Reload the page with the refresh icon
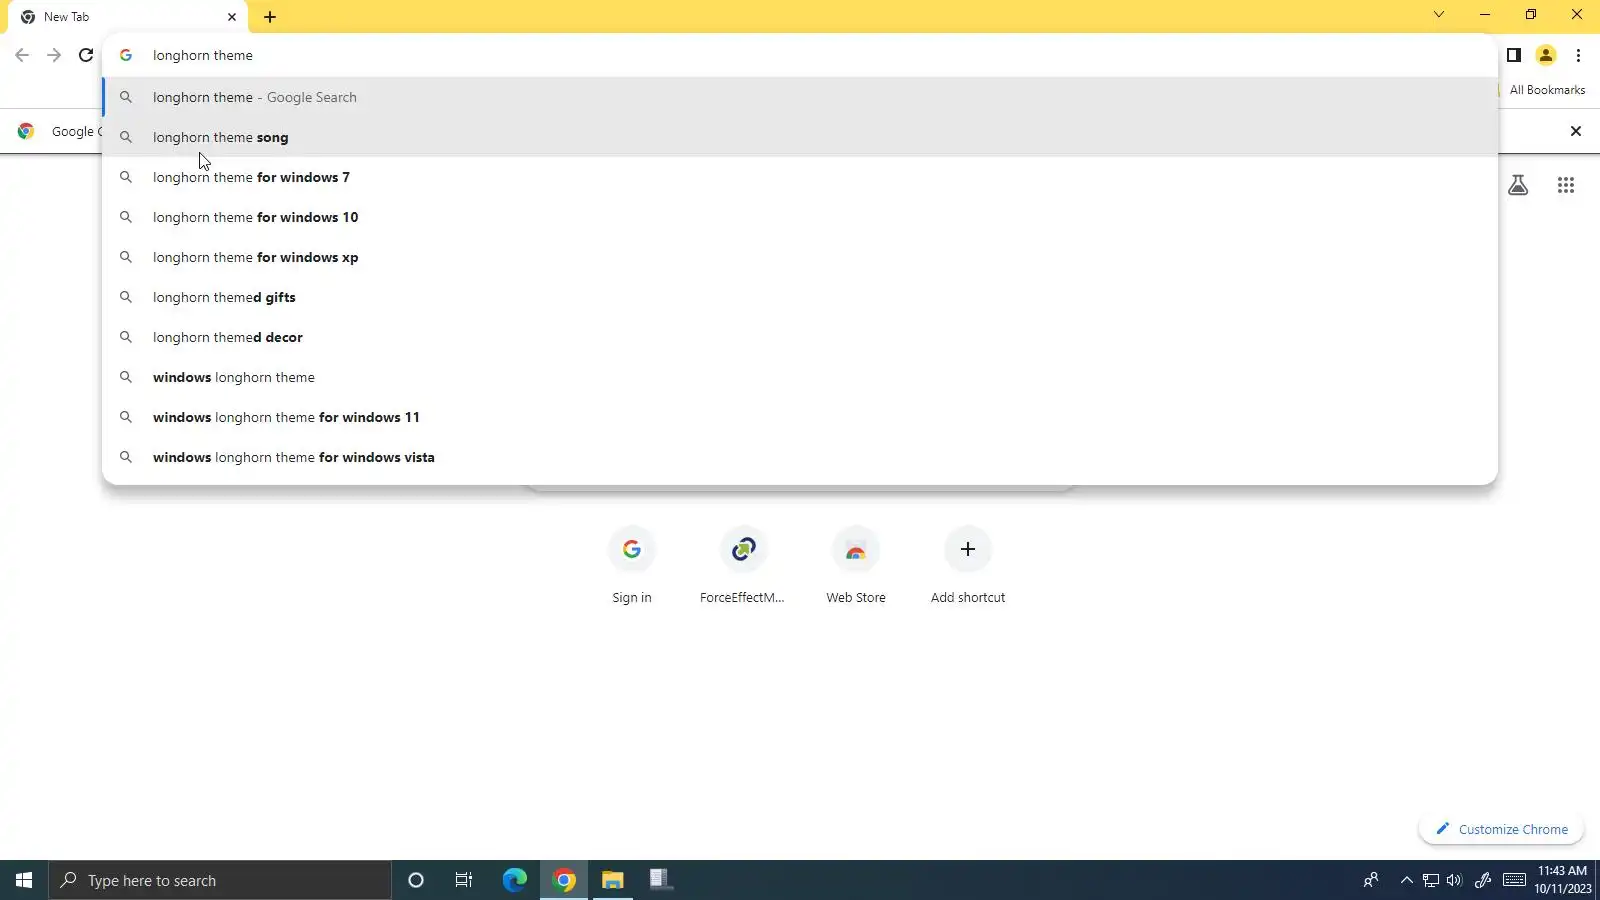The image size is (1600, 900). pos(86,55)
